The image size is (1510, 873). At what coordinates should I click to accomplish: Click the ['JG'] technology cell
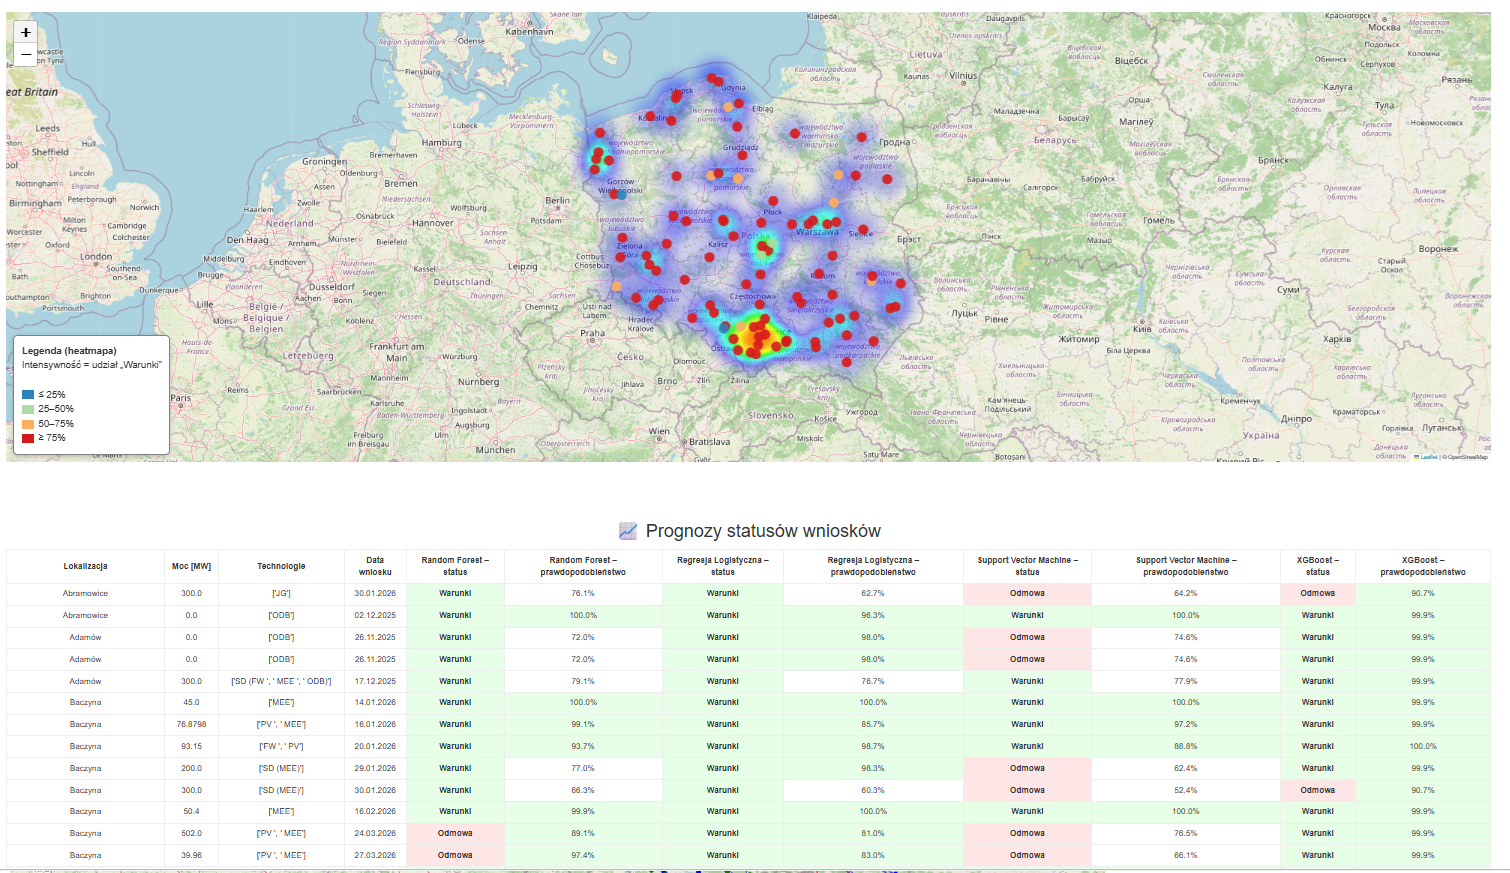[281, 594]
